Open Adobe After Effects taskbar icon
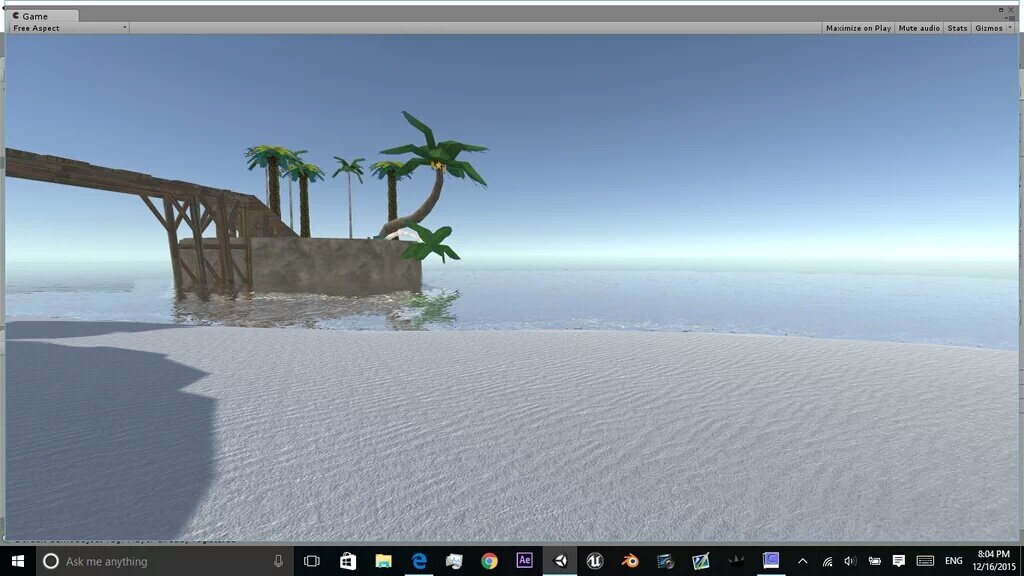Screen dimensions: 1024x576 524,561
